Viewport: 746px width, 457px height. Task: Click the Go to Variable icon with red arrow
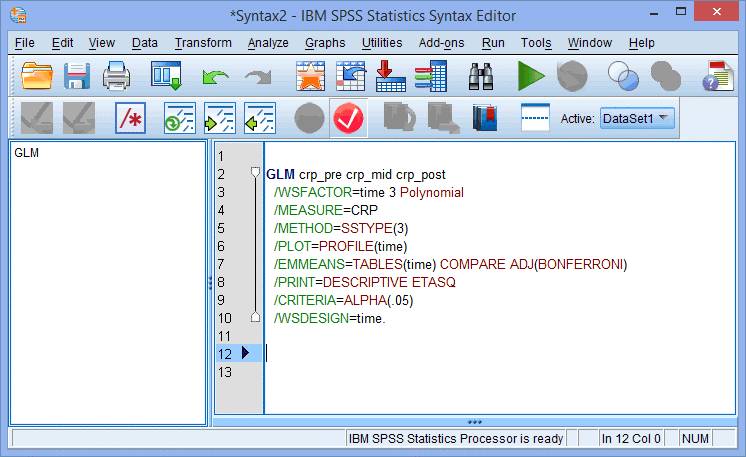[391, 76]
